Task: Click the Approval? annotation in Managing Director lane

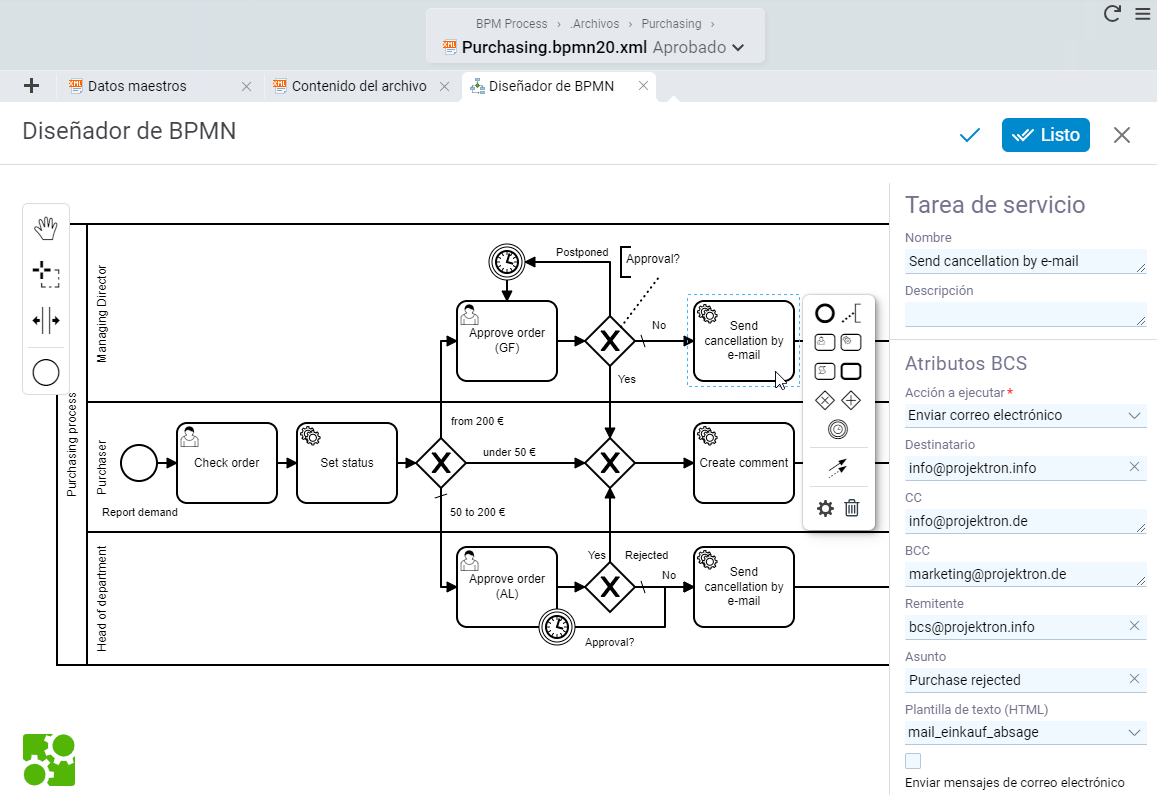Action: (x=652, y=259)
